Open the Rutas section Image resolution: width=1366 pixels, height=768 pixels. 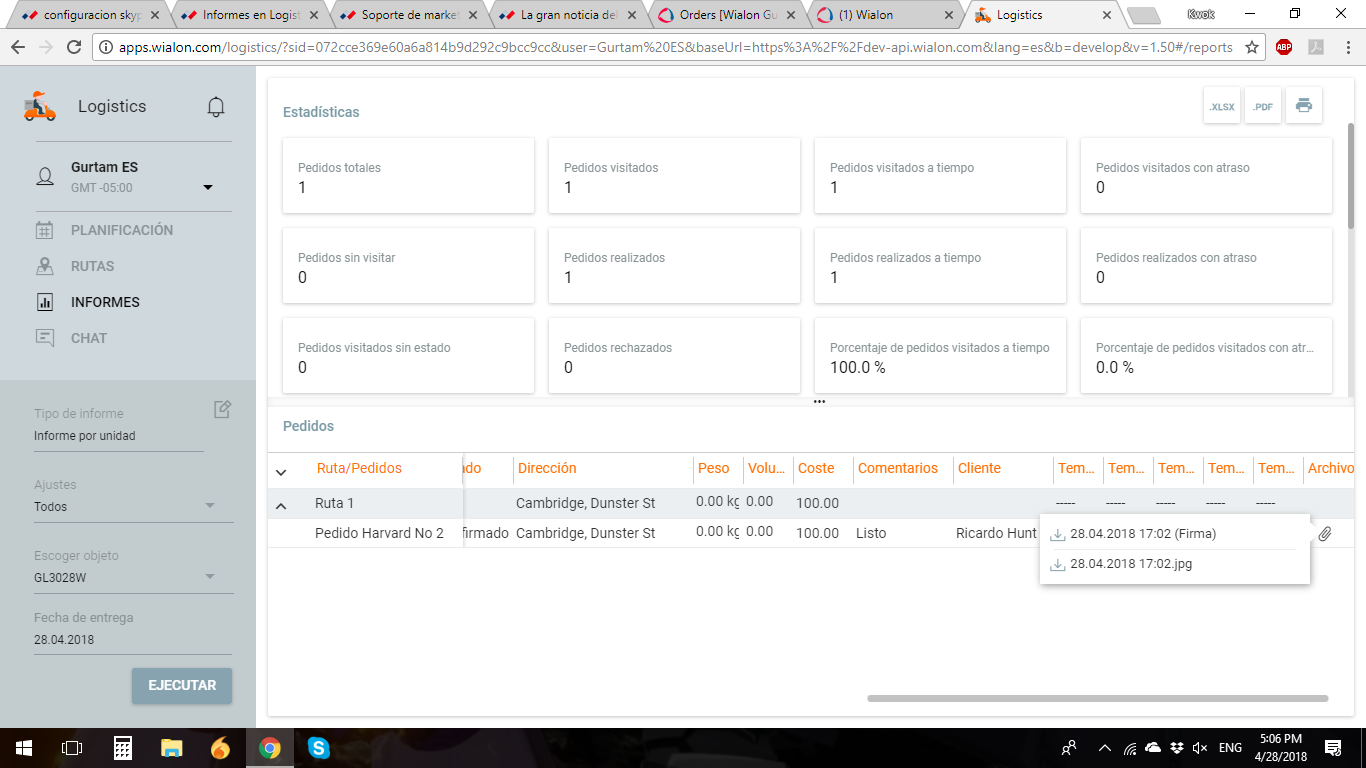[x=92, y=266]
